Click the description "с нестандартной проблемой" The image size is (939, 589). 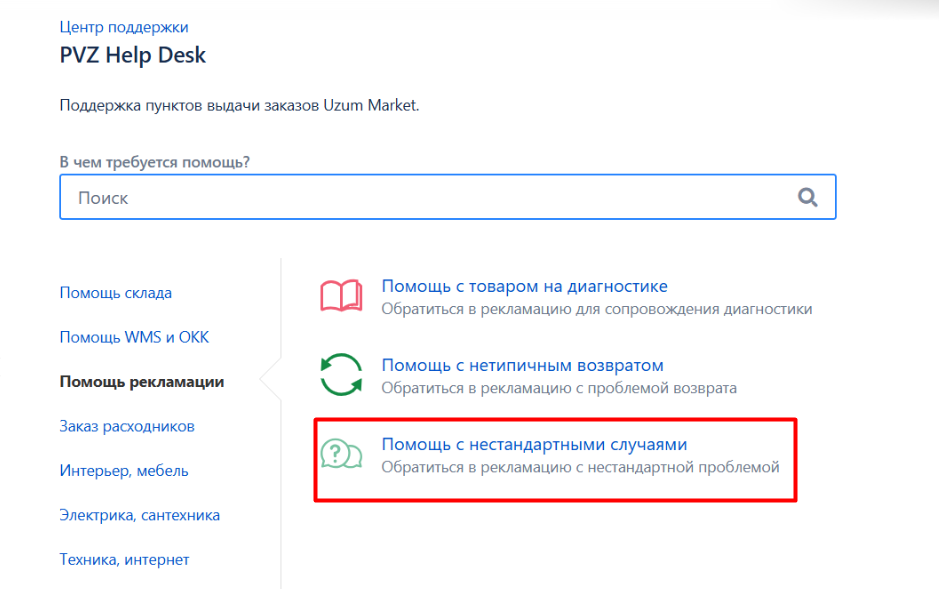click(x=580, y=467)
